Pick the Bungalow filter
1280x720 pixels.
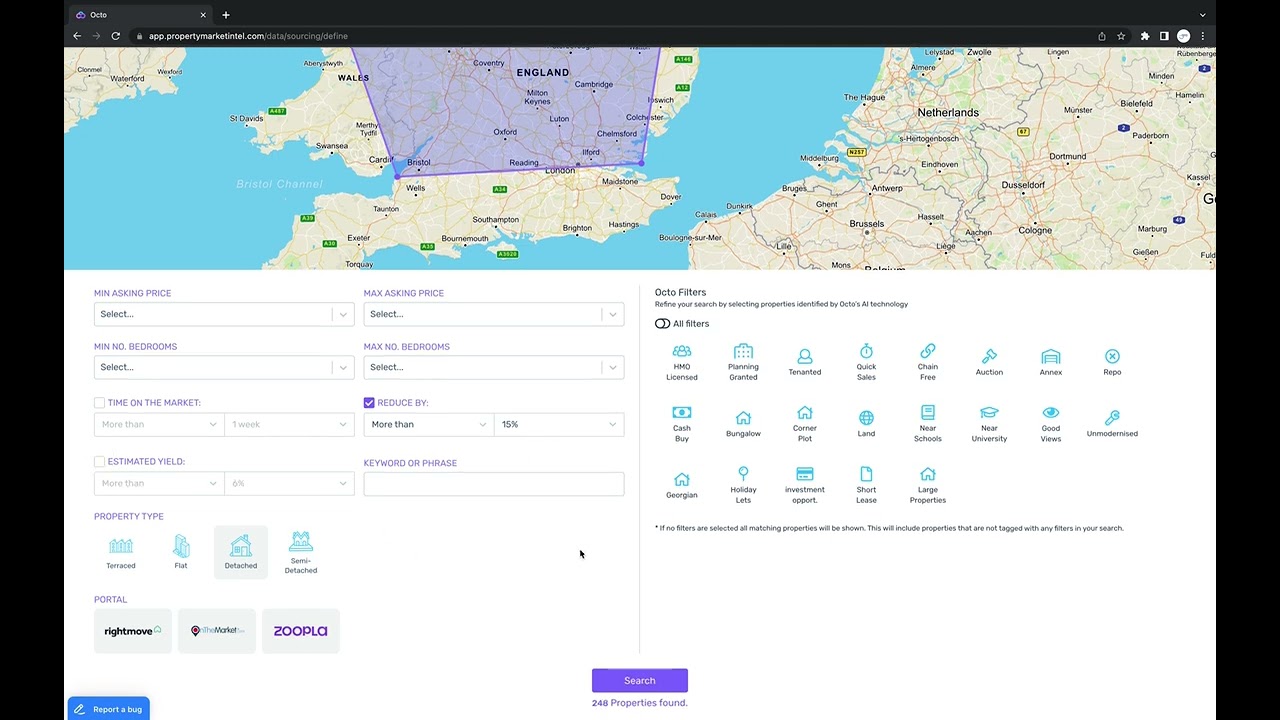coord(743,424)
